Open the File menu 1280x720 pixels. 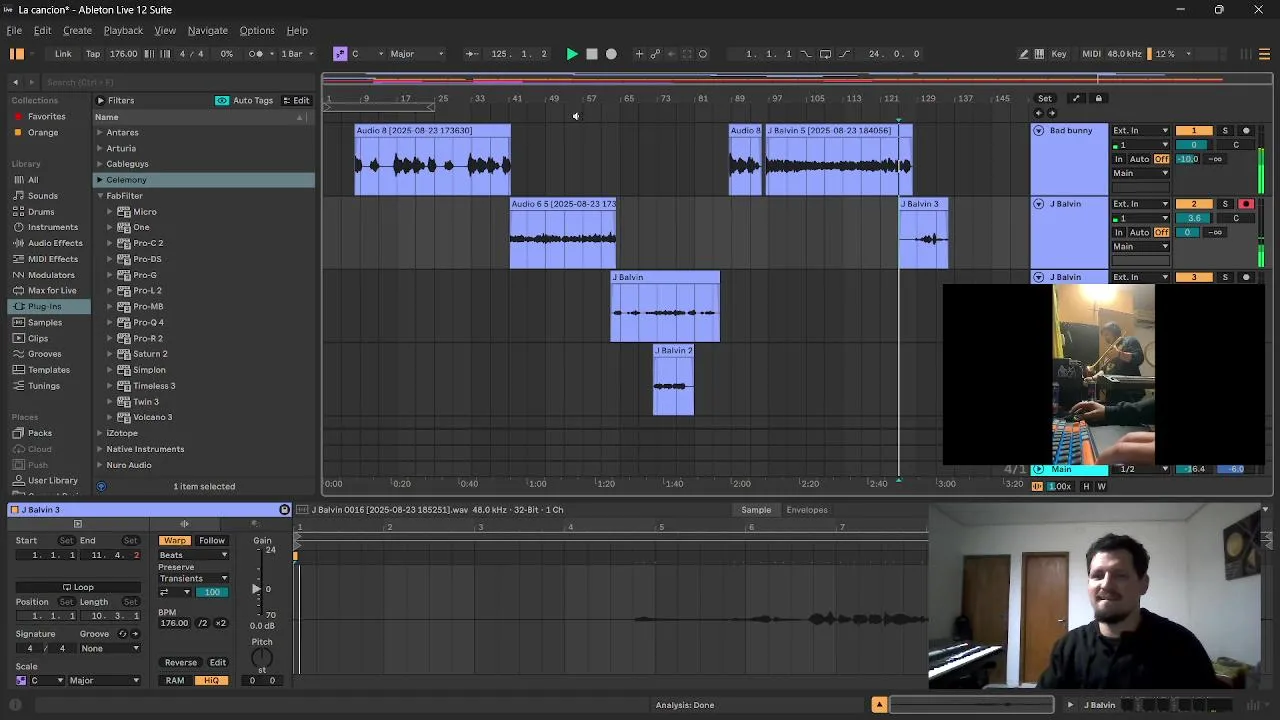(x=14, y=30)
